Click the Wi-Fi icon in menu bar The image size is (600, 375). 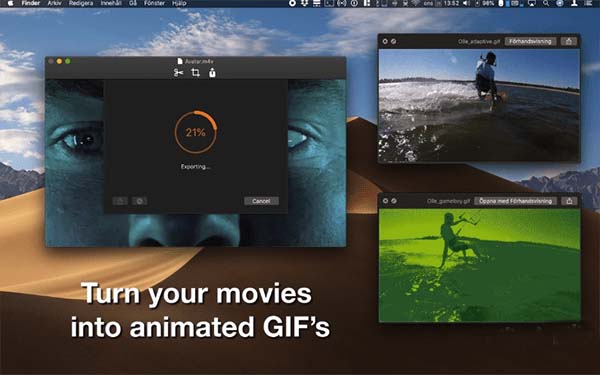click(416, 3)
